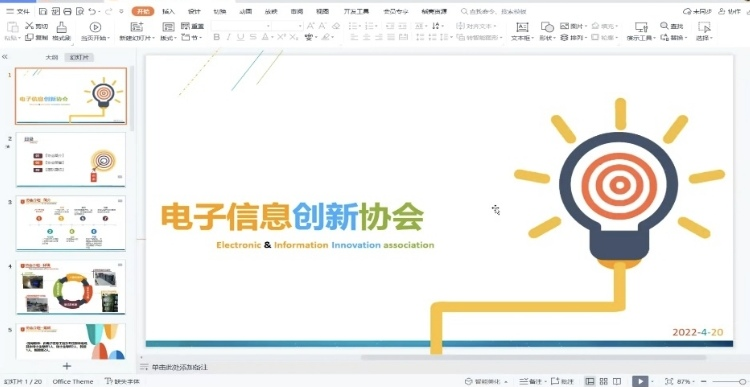Click the Undo arrow icon
This screenshot has width=750, height=387.
tap(92, 11)
